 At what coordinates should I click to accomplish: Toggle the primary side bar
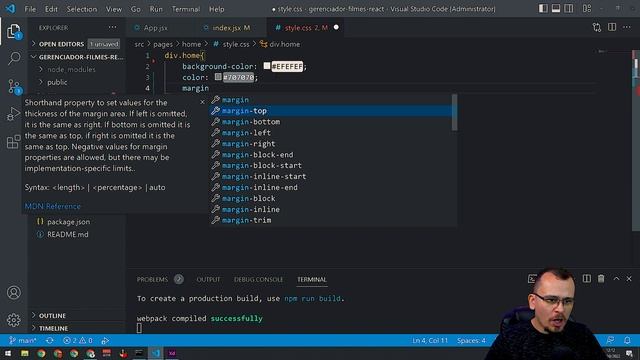(x=543, y=9)
